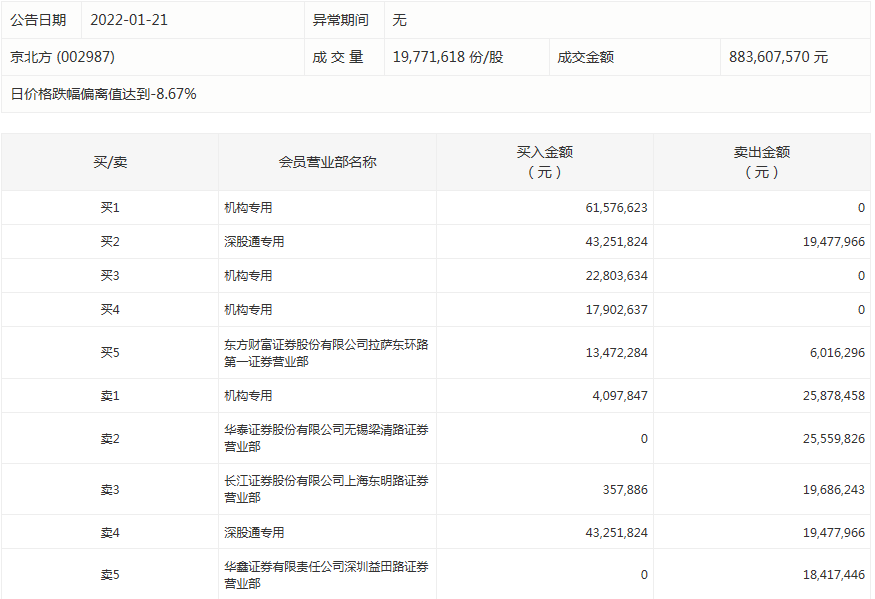
Task: Click the 买/卖 column header
Action: coord(110,162)
